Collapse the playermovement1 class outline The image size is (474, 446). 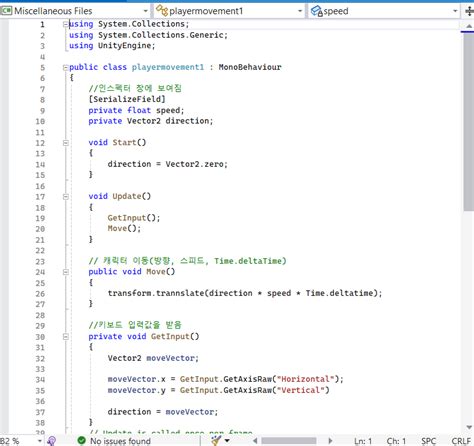point(66,67)
